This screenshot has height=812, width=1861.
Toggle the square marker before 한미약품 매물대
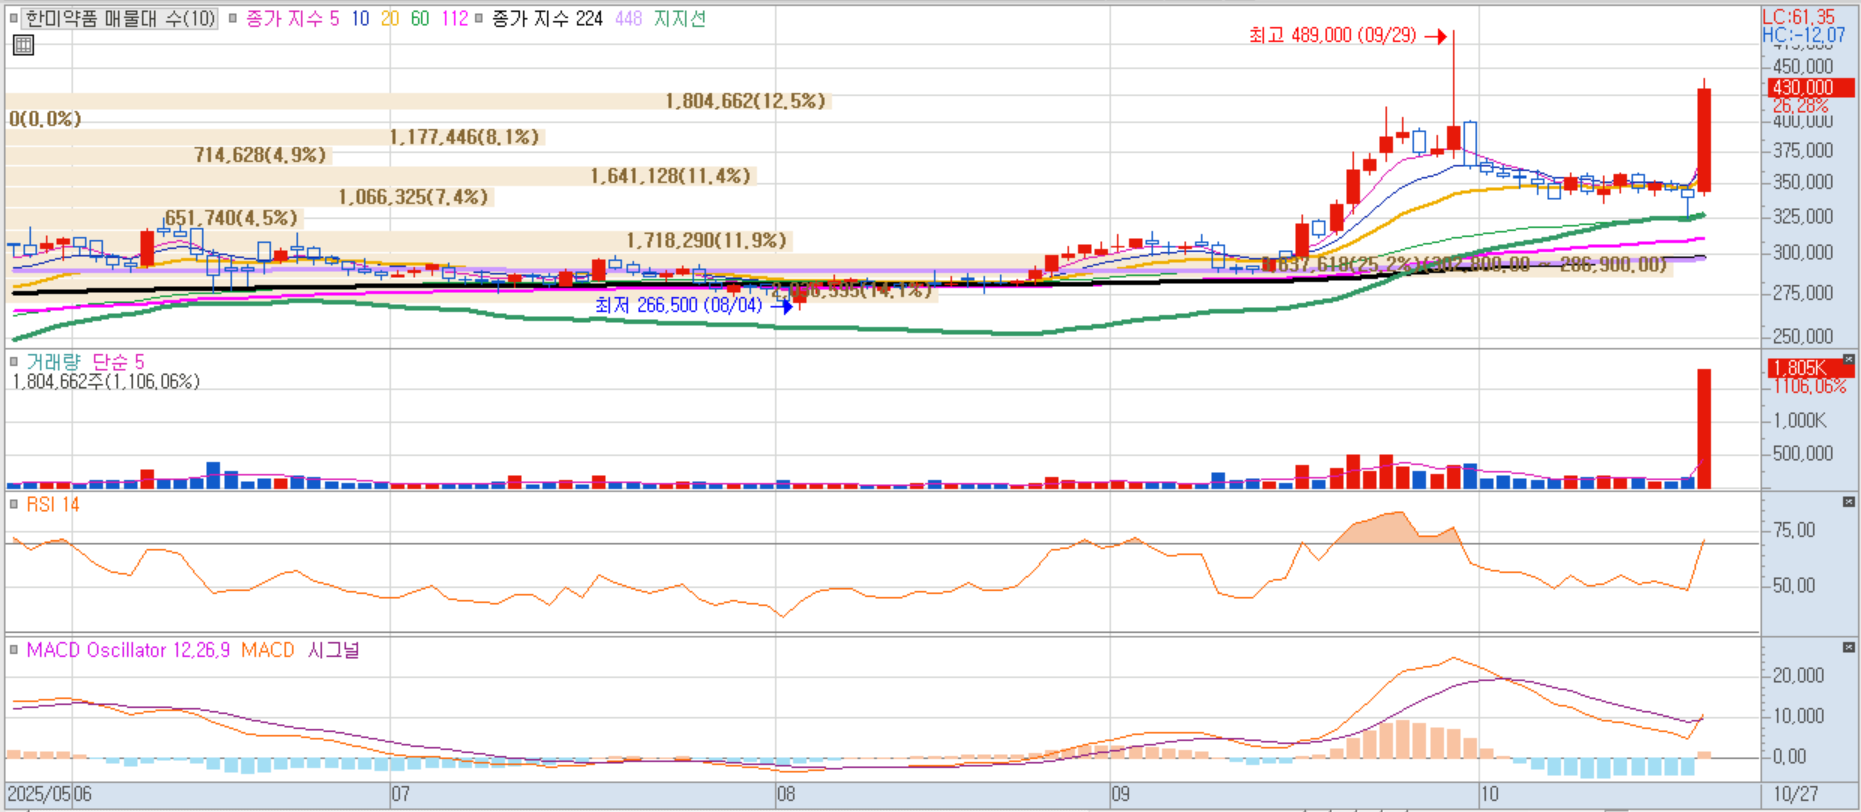(13, 18)
